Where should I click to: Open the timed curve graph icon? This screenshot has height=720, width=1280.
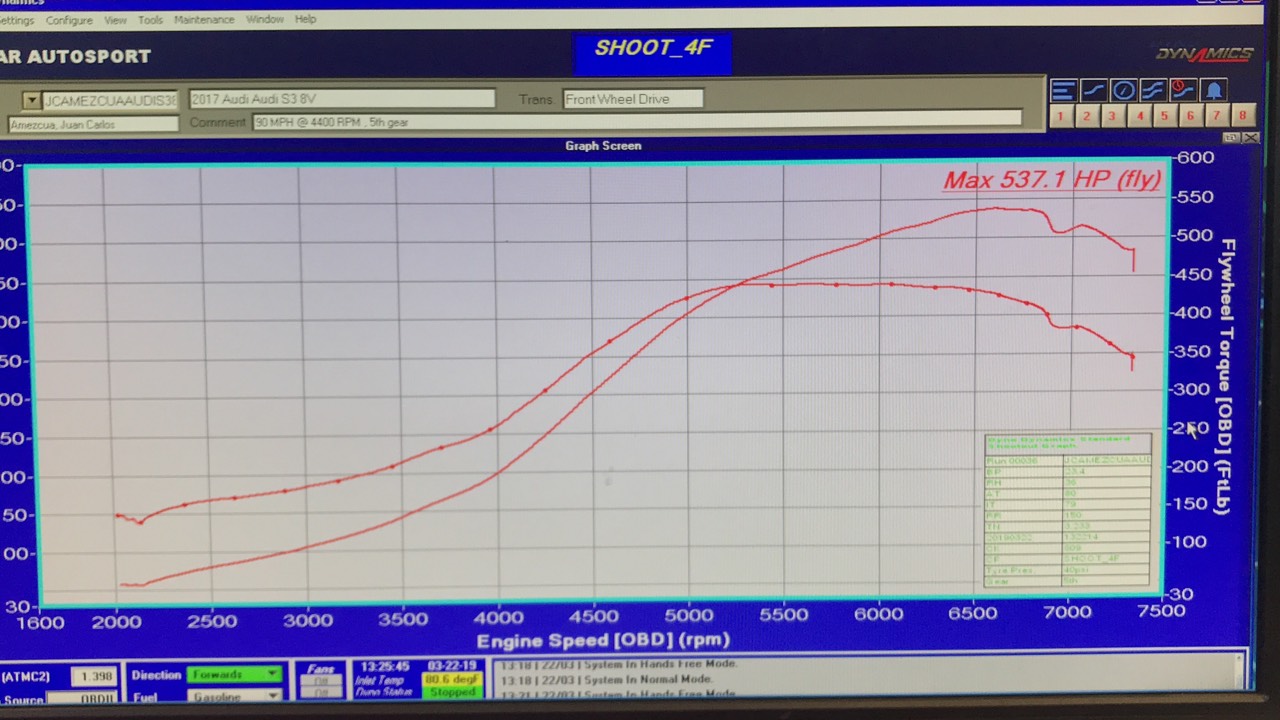(1183, 91)
